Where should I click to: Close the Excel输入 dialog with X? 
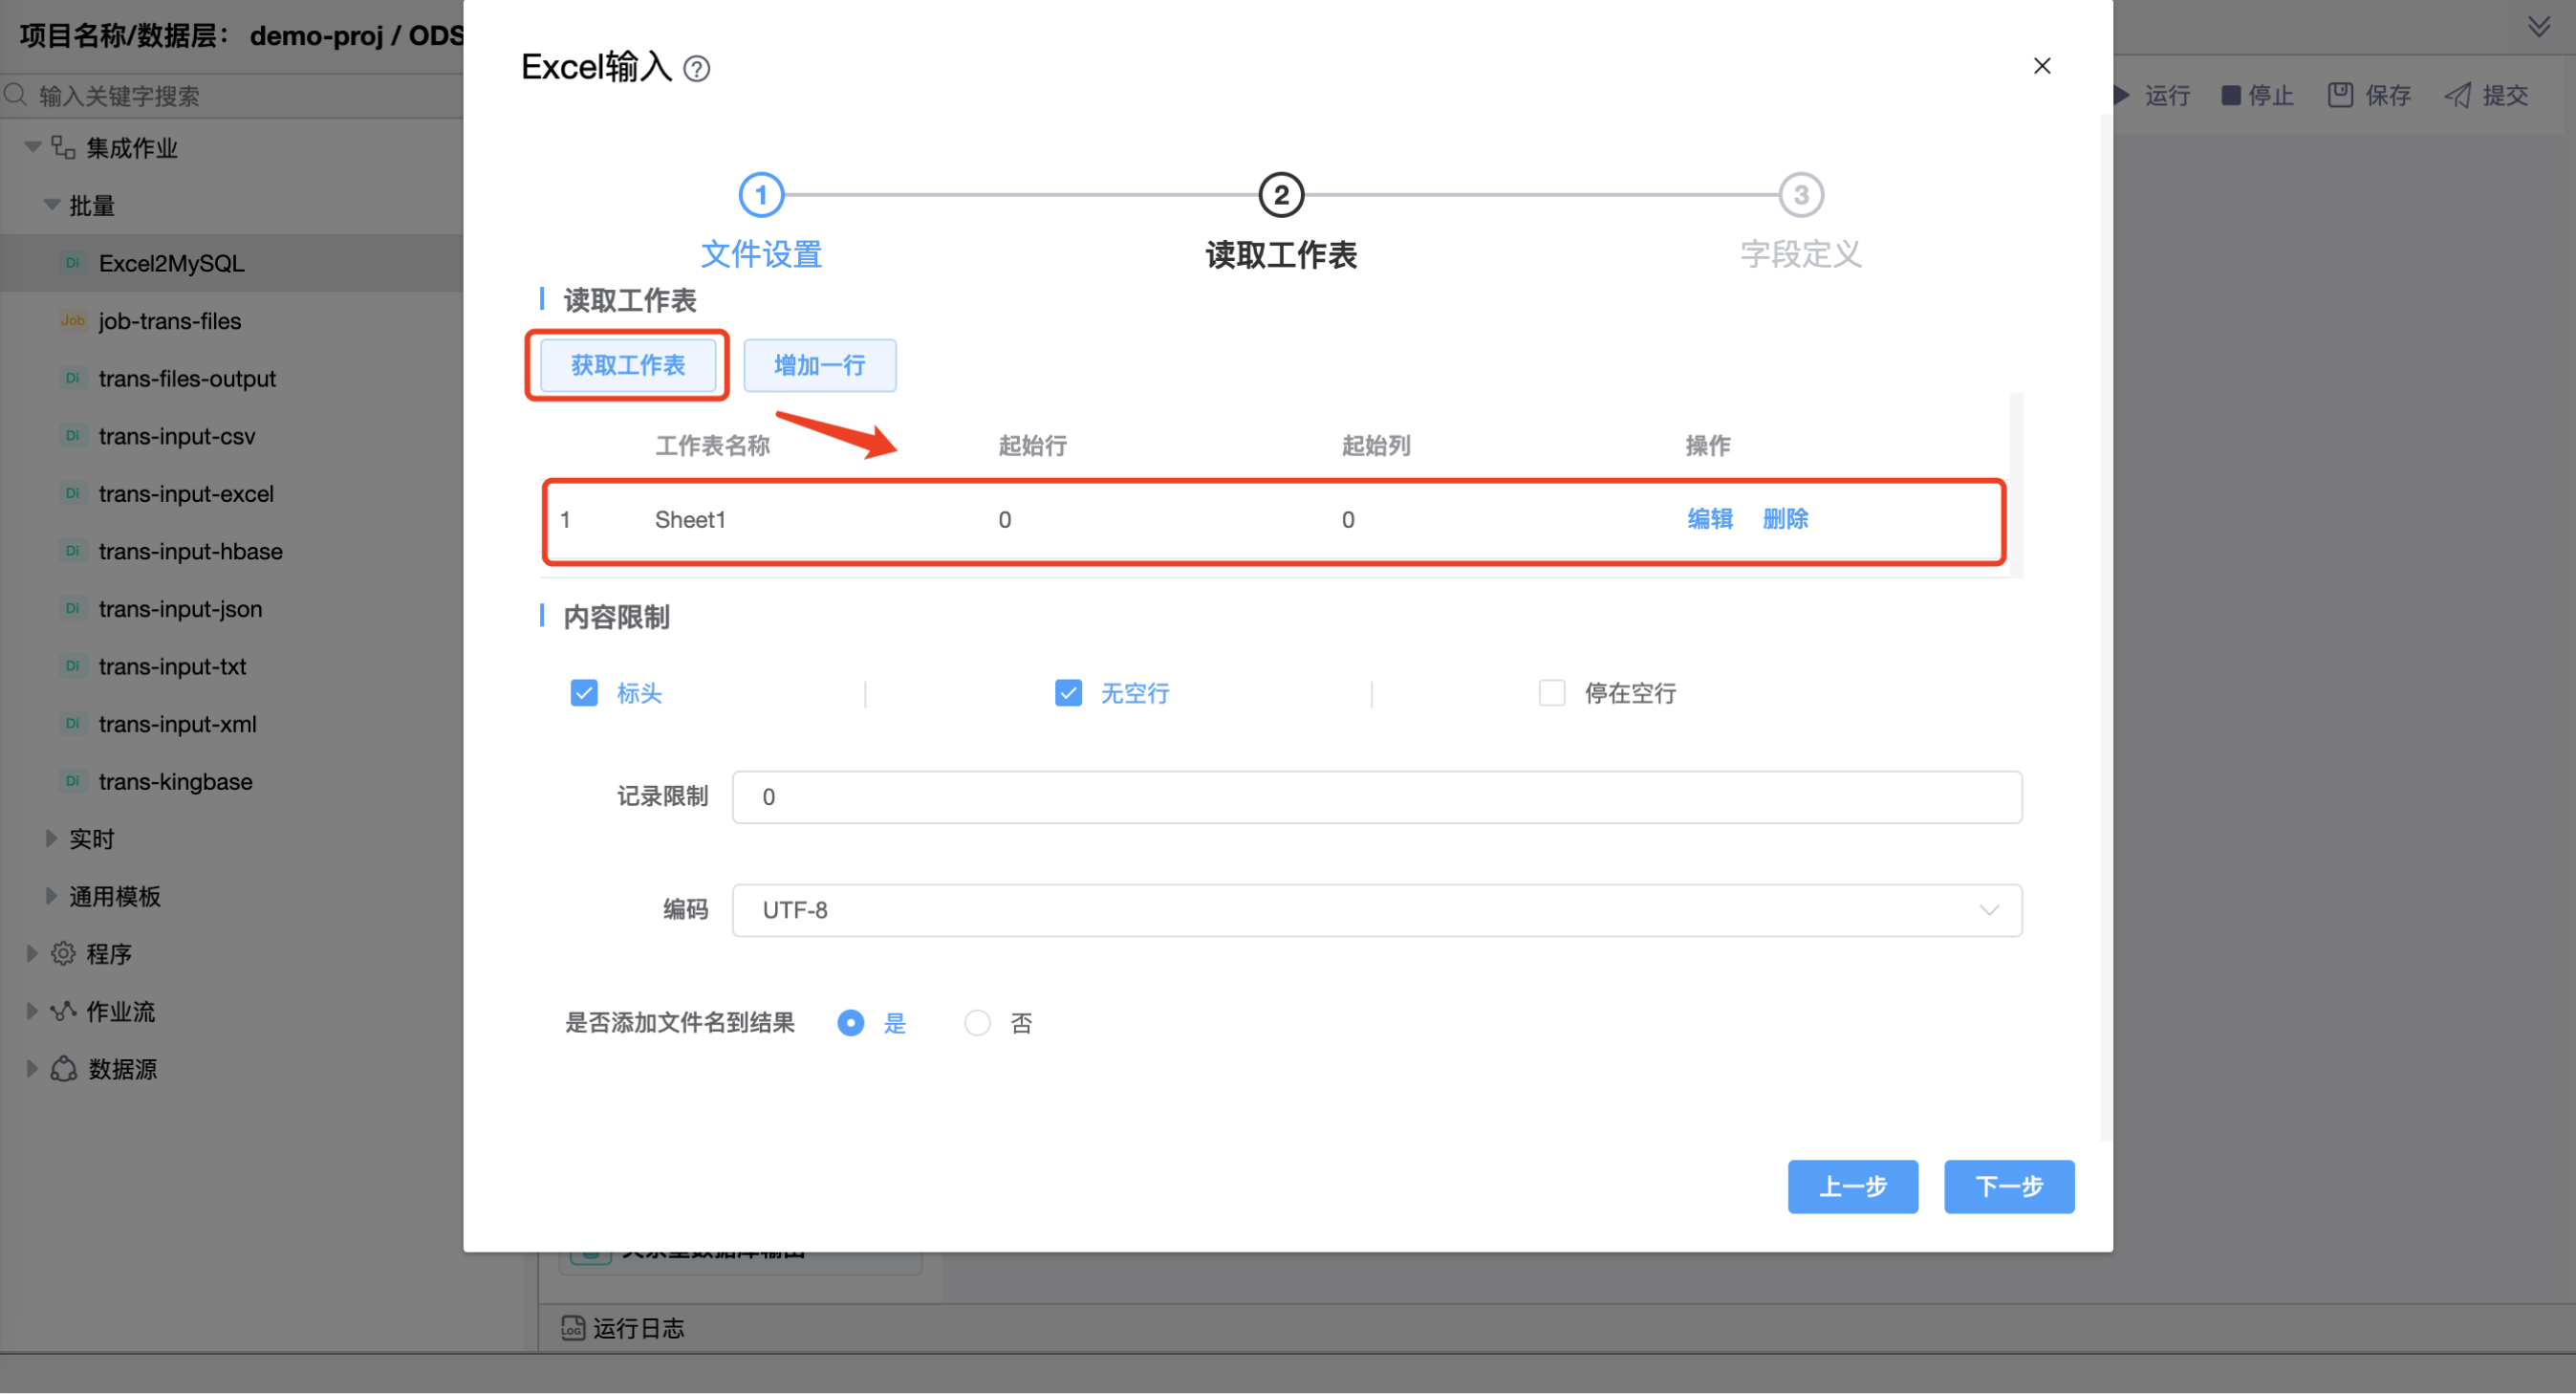click(2041, 66)
